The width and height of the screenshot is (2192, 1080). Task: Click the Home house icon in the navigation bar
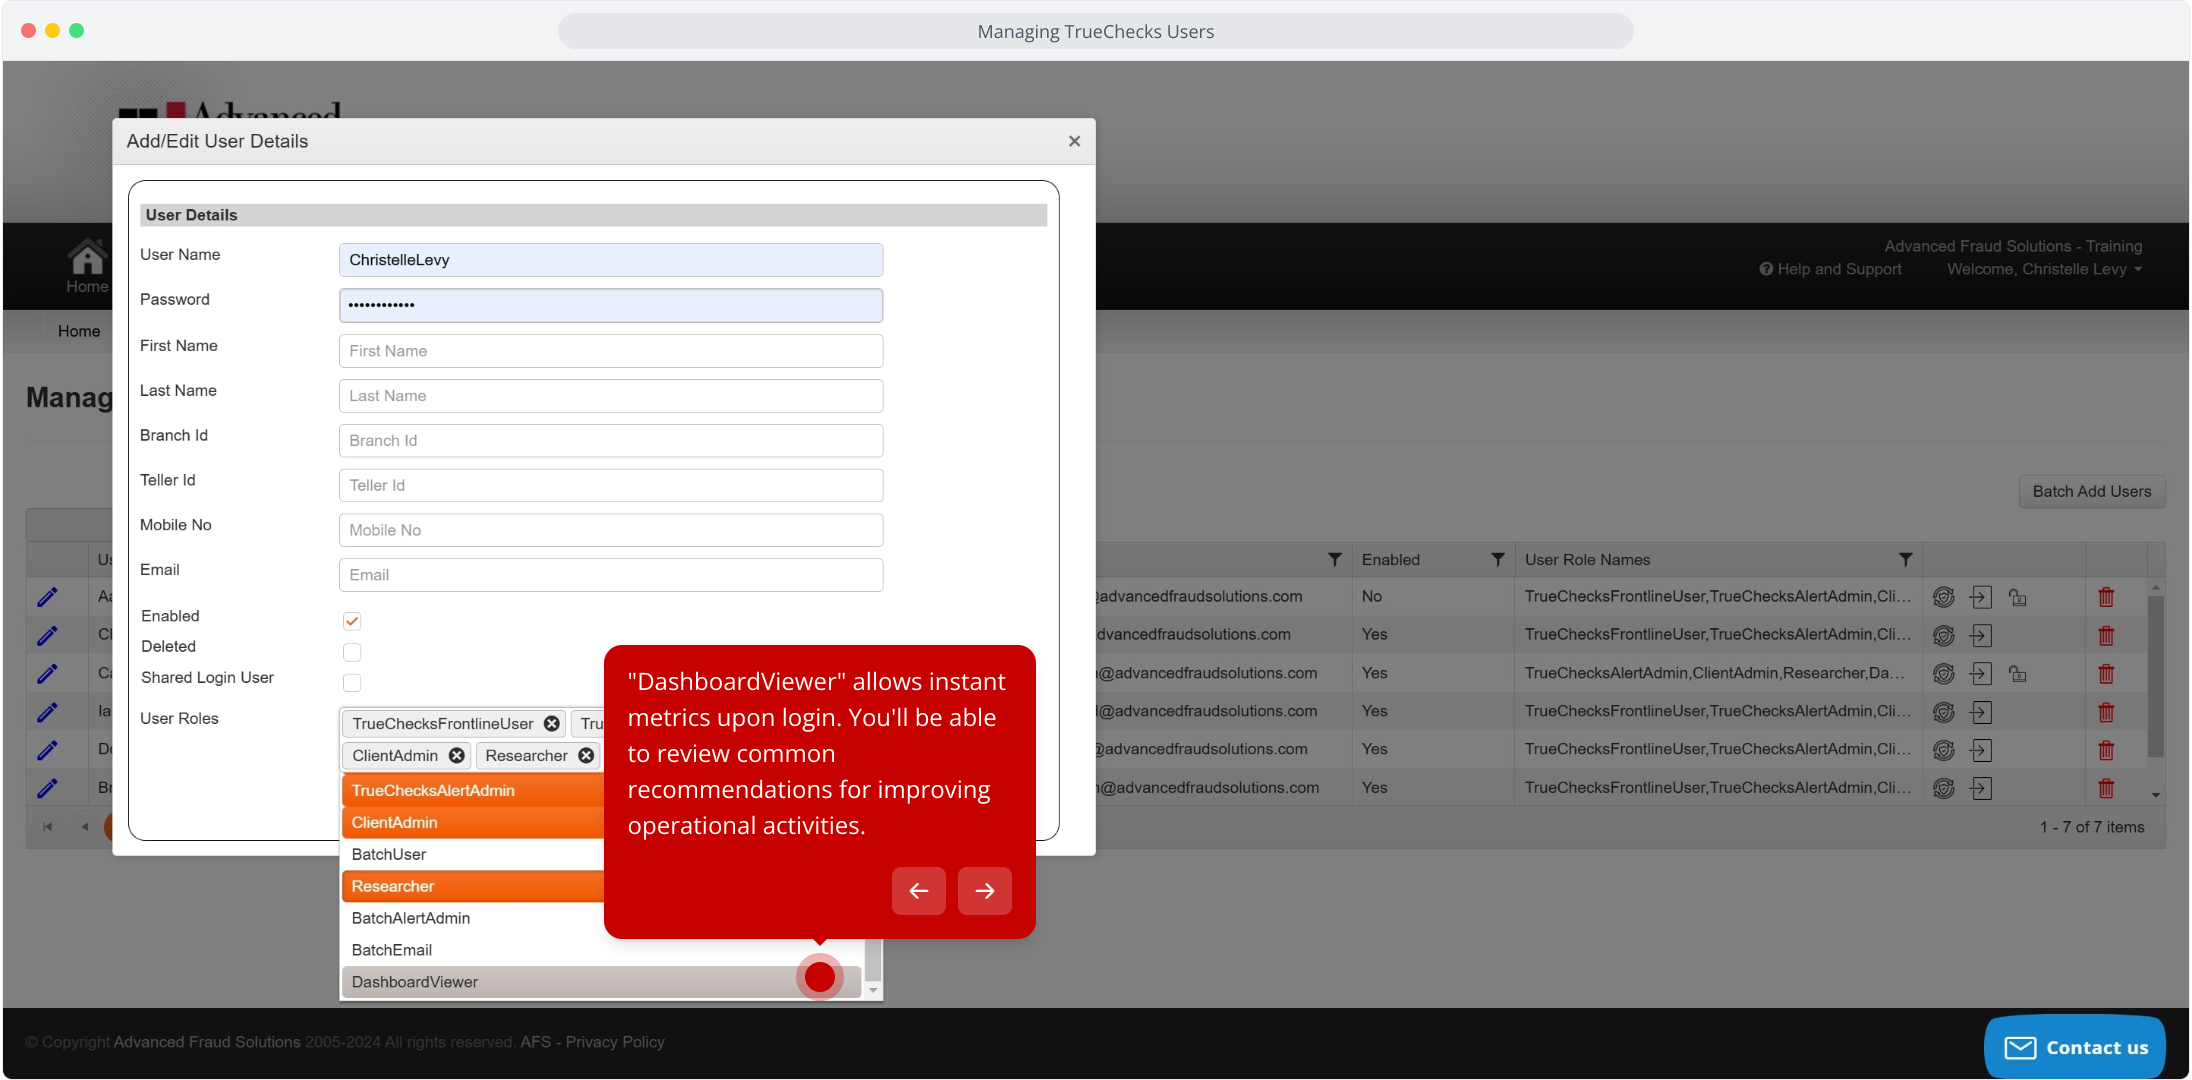[x=87, y=257]
